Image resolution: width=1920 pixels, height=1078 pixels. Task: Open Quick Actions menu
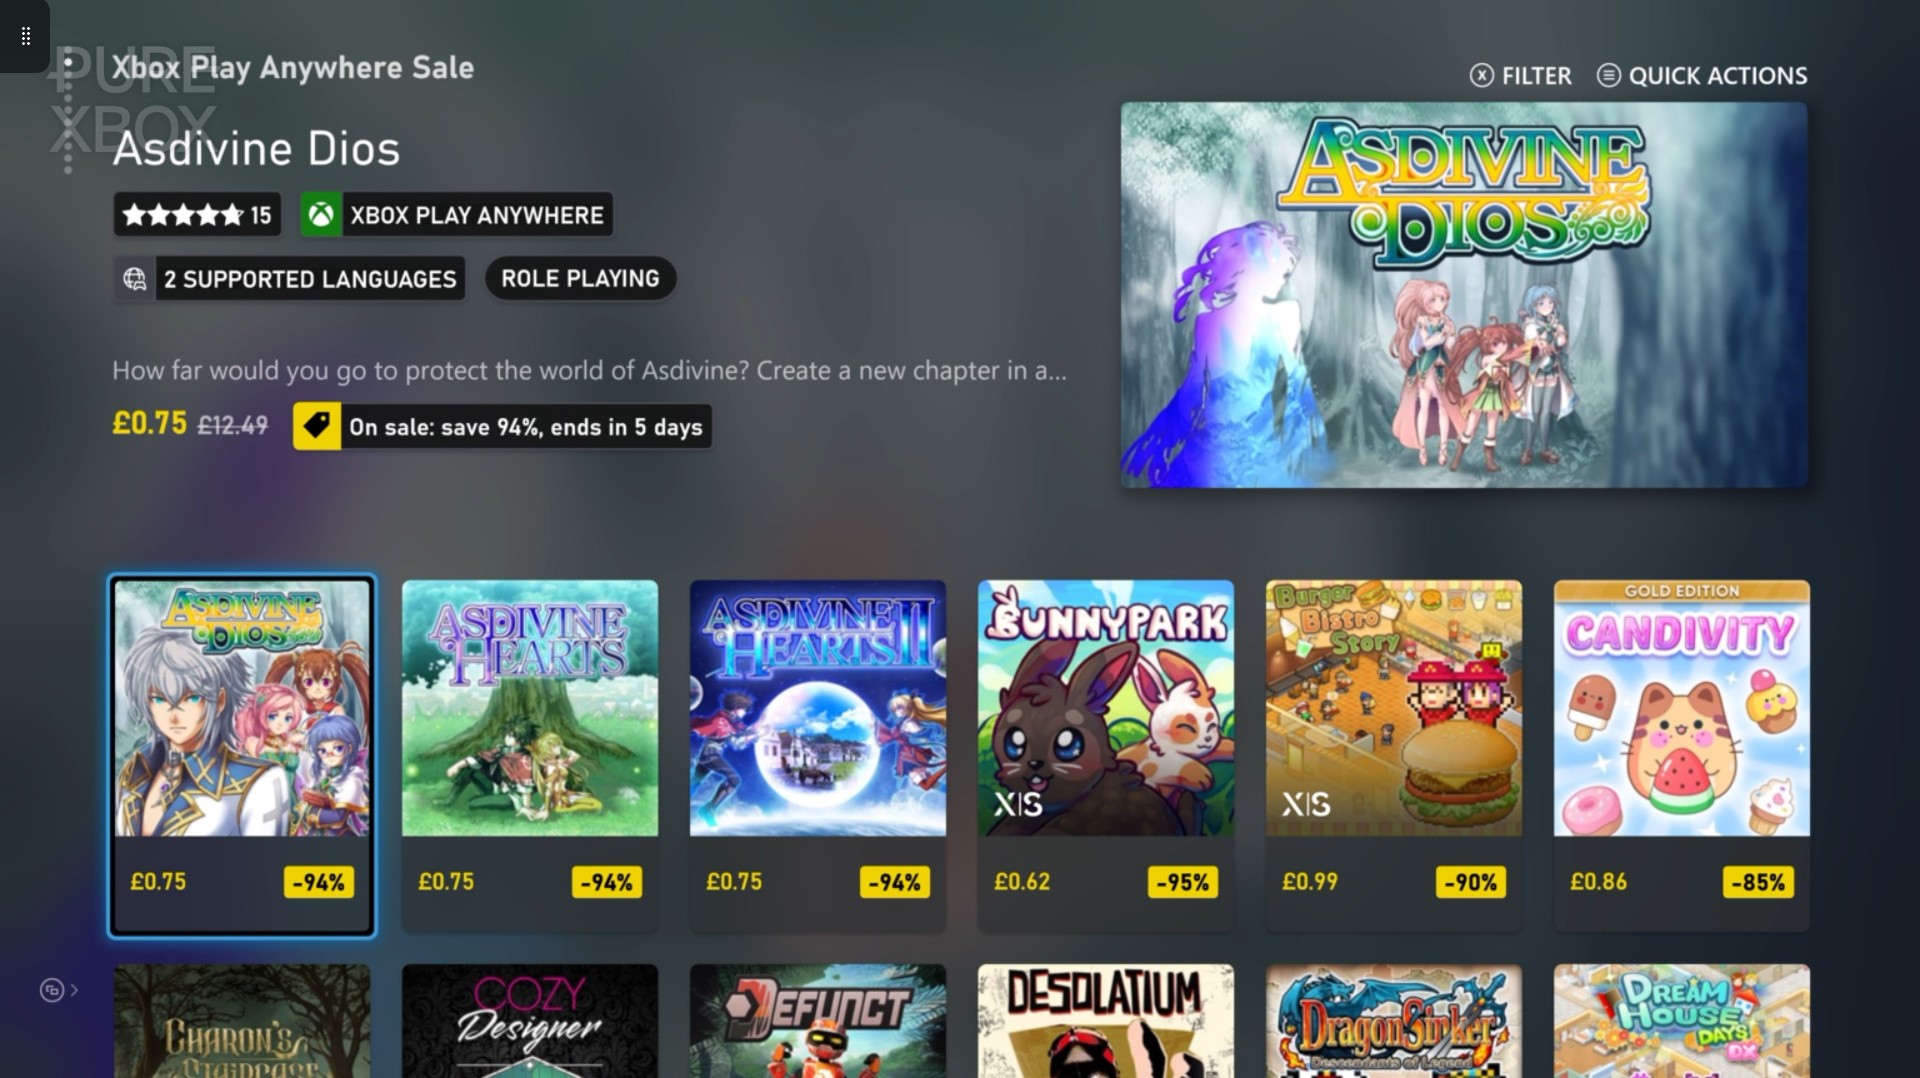coord(1702,76)
